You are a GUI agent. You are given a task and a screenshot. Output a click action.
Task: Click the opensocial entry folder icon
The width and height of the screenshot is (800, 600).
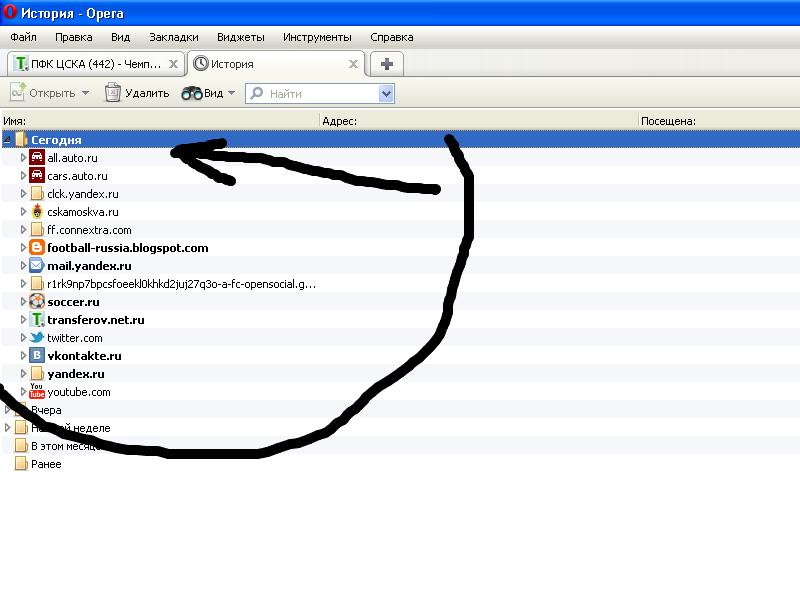click(x=37, y=284)
